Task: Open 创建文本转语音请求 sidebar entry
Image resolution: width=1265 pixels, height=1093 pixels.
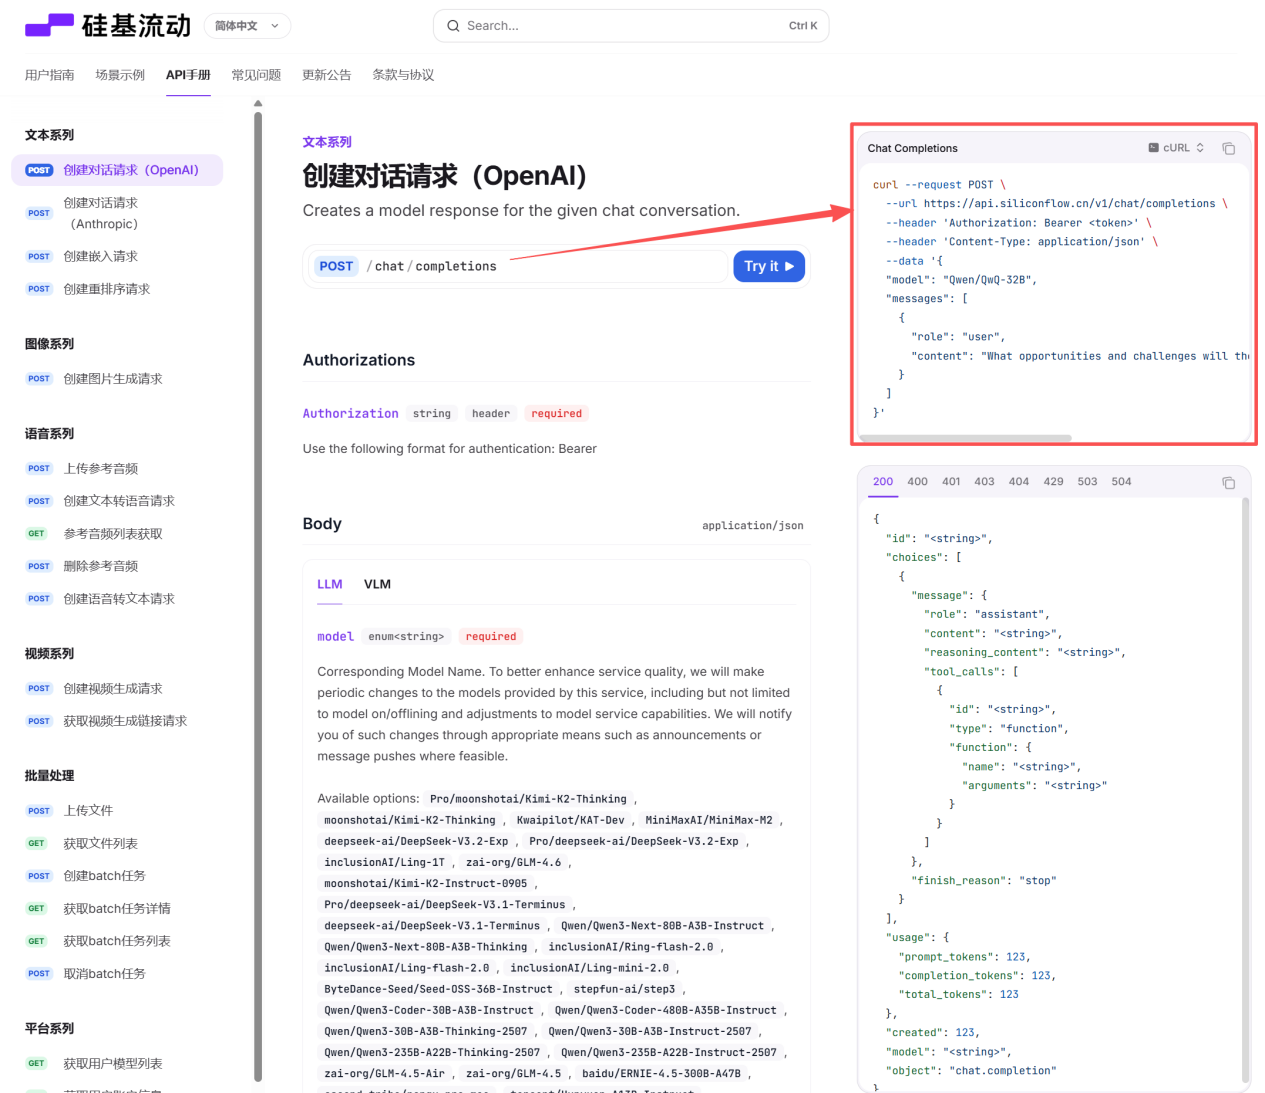Action: pyautogui.click(x=117, y=501)
